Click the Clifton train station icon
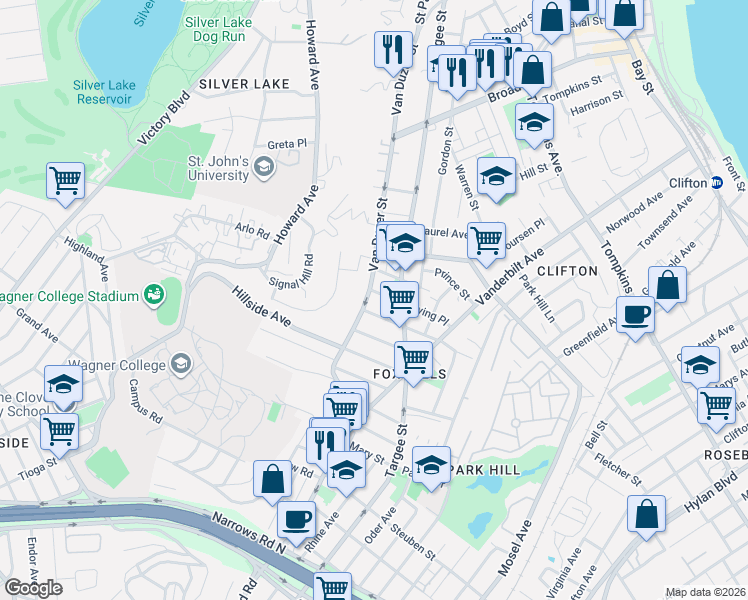 (x=717, y=183)
